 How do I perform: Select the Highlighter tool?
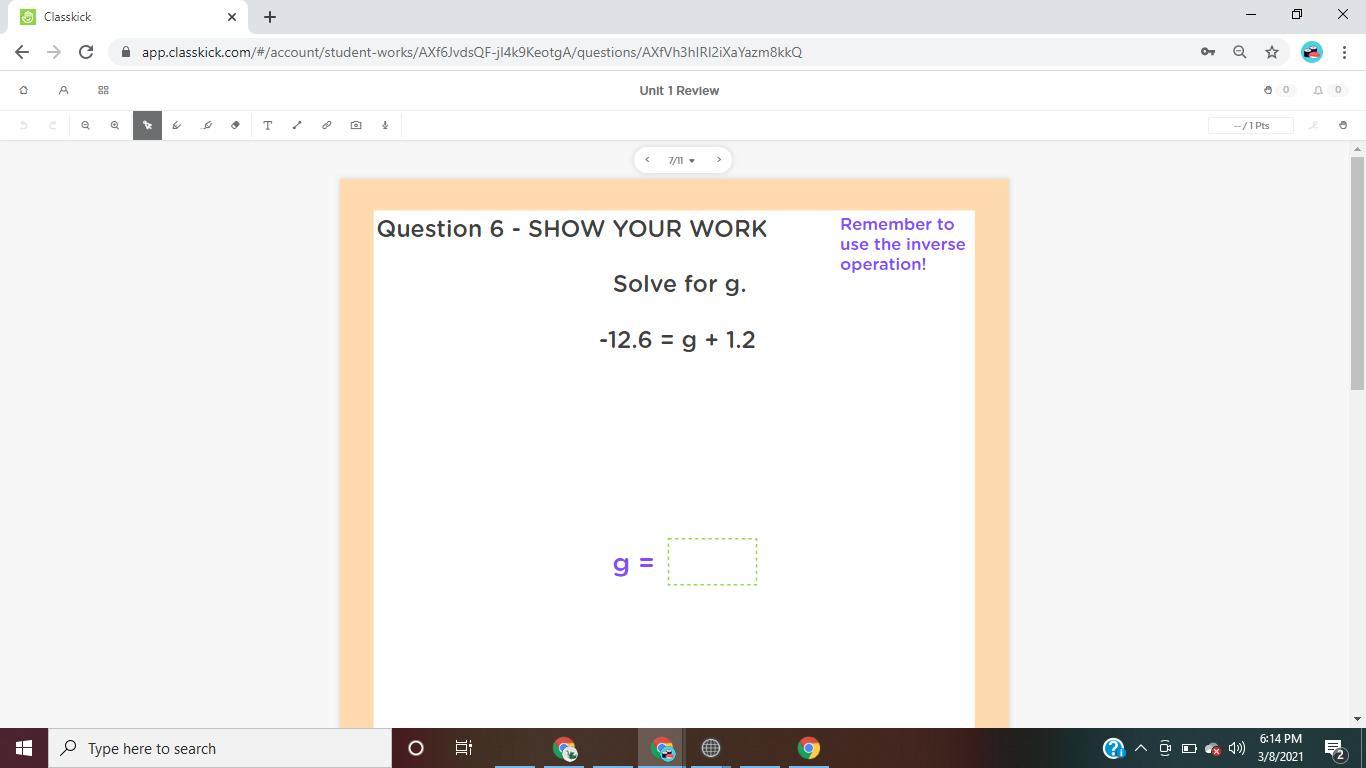click(x=207, y=125)
